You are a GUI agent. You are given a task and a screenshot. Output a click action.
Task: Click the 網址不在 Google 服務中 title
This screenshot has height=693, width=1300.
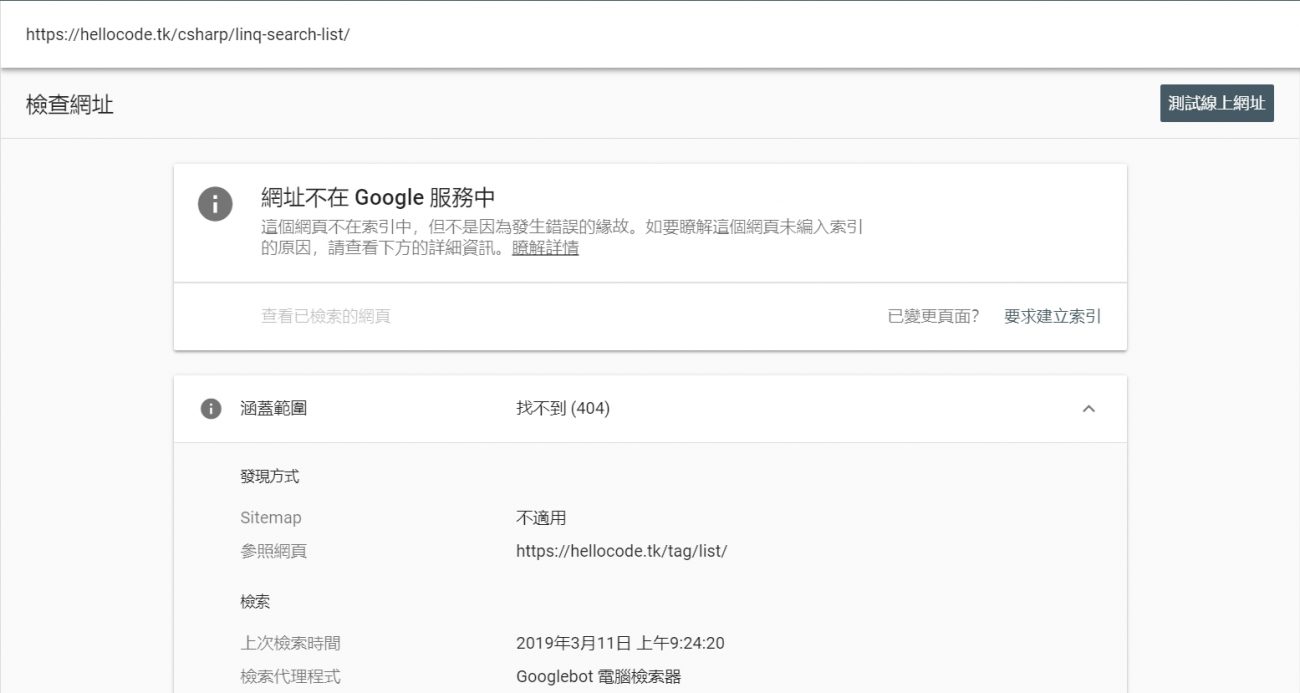(378, 197)
